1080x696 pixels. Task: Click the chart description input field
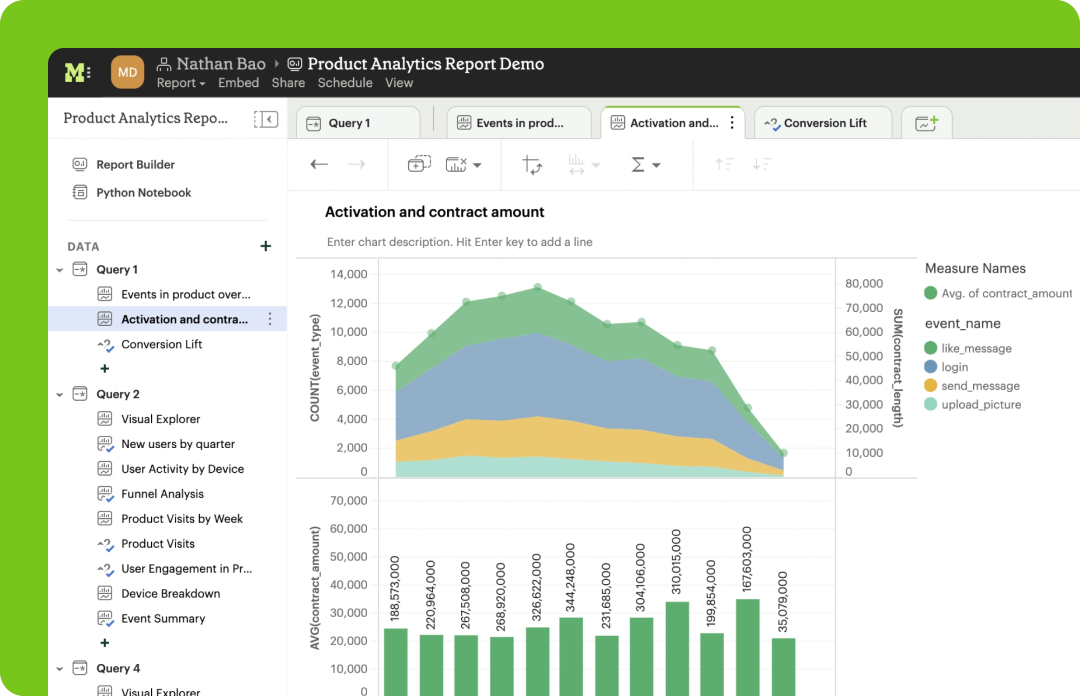[x=459, y=243]
